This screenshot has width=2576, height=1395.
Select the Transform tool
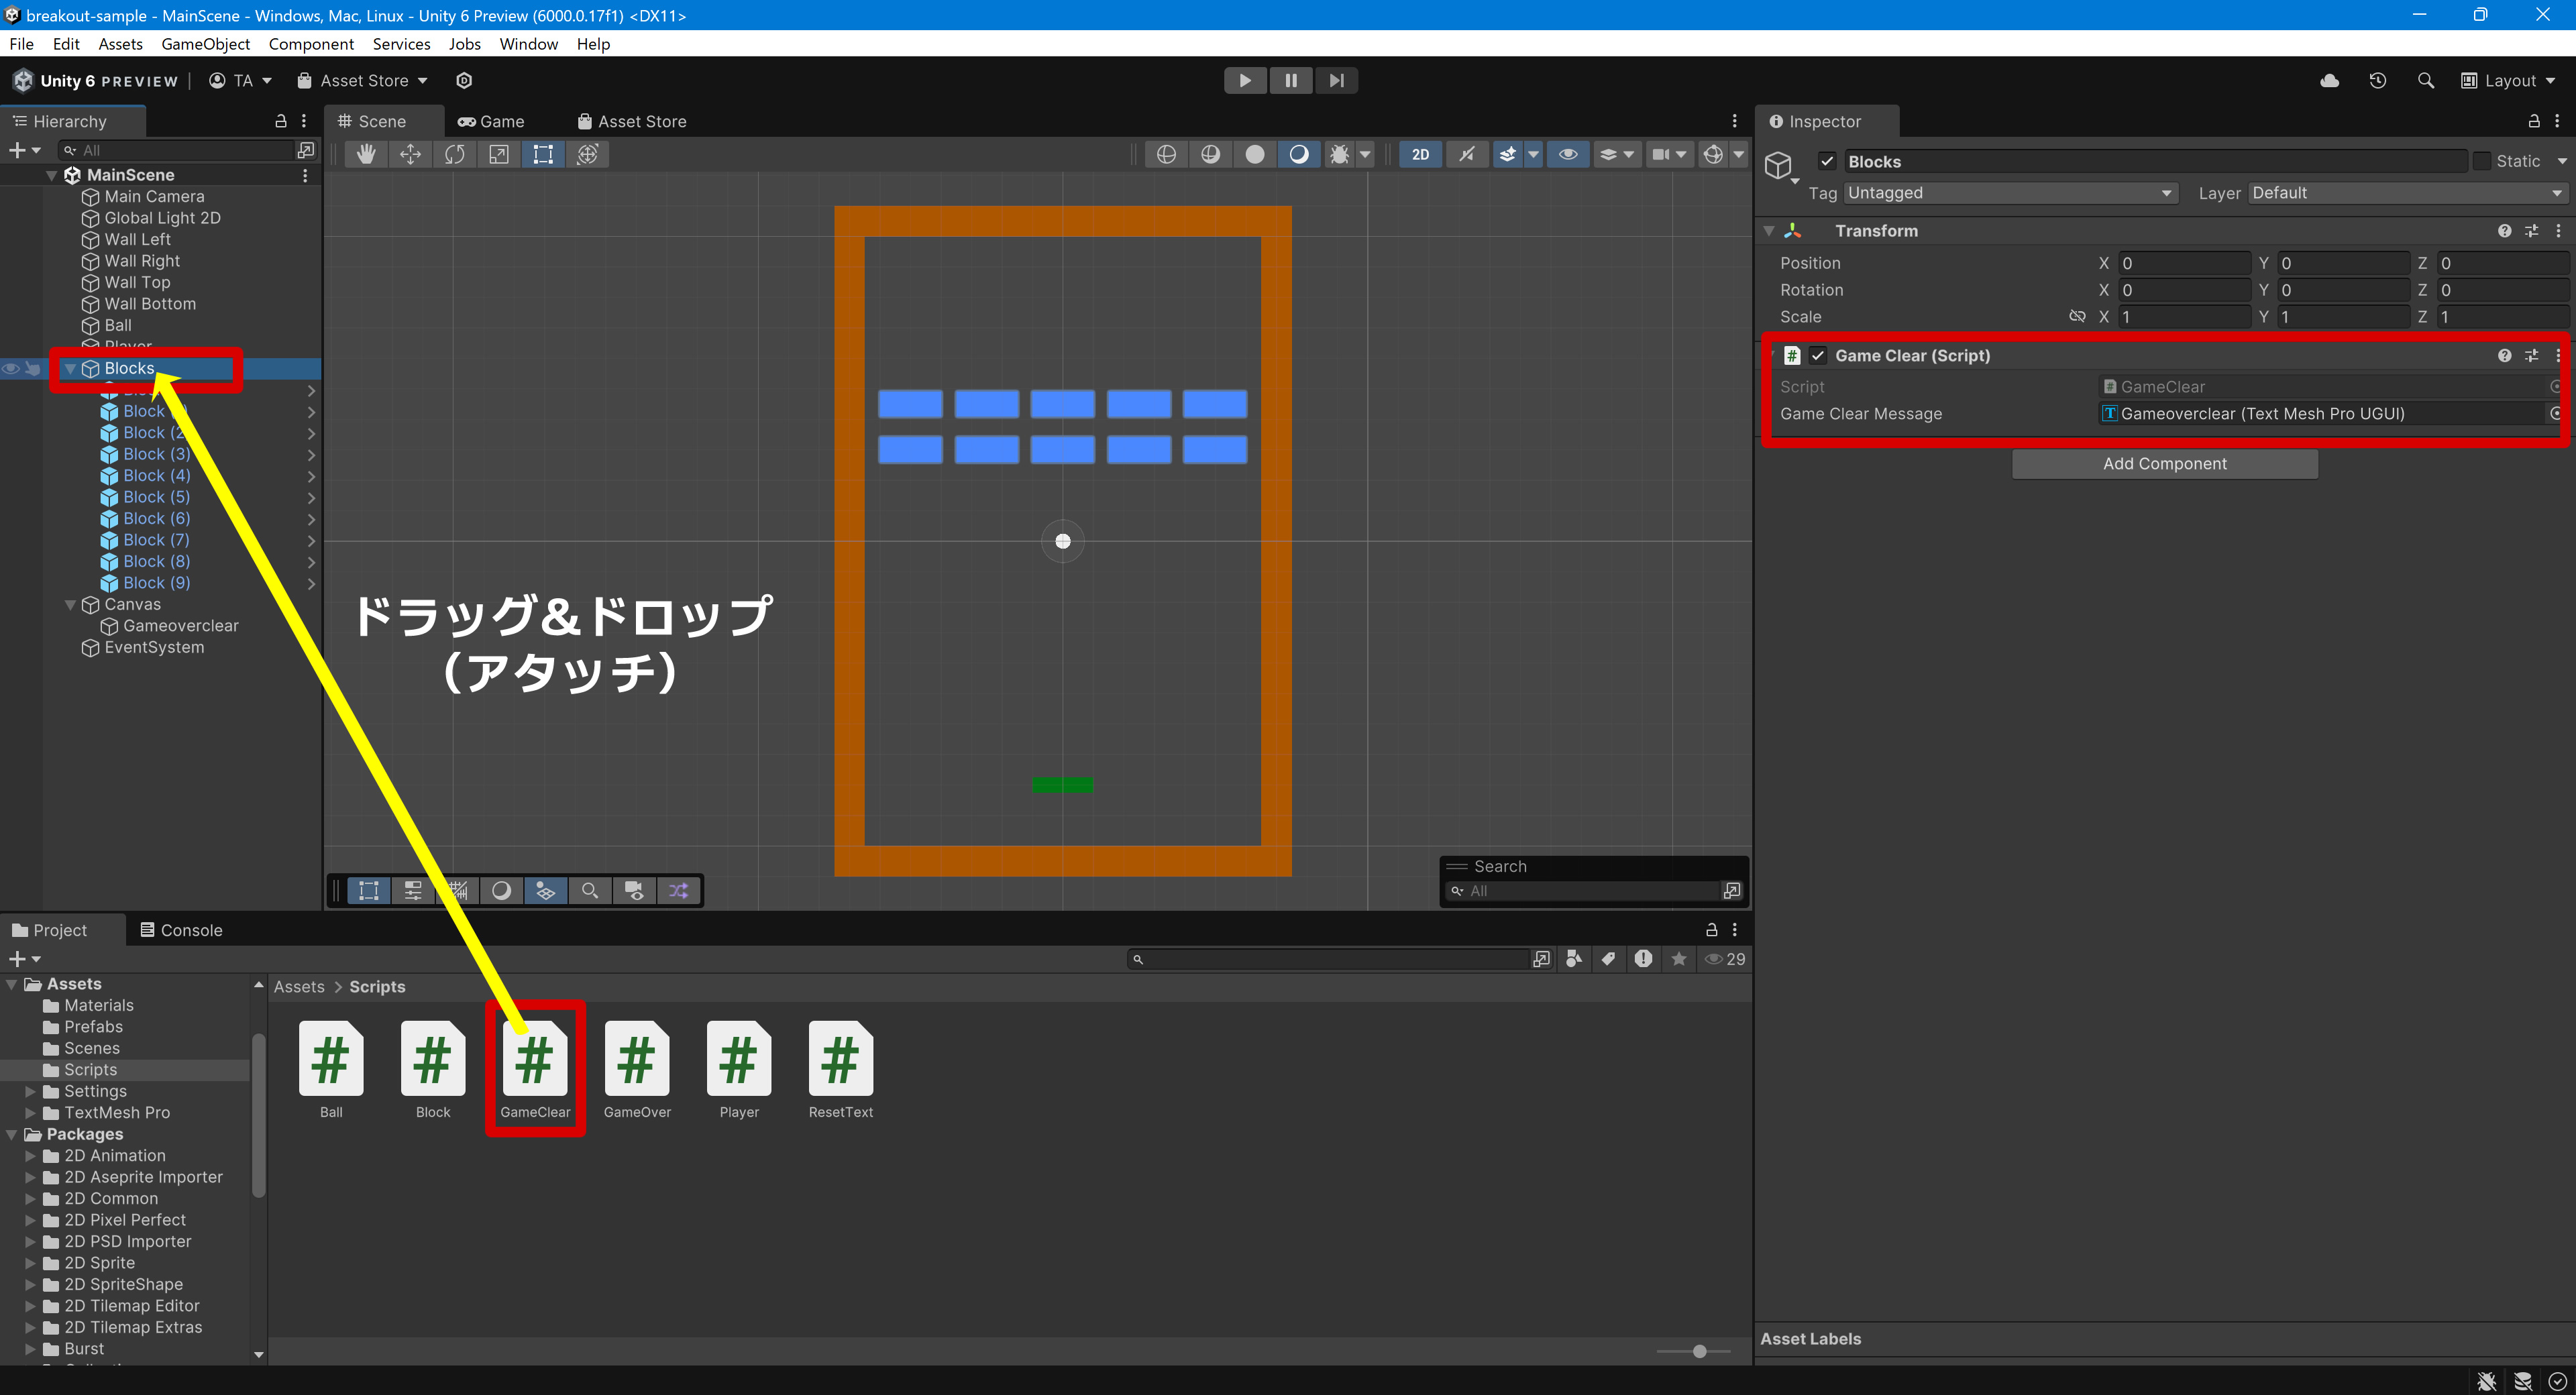click(587, 154)
